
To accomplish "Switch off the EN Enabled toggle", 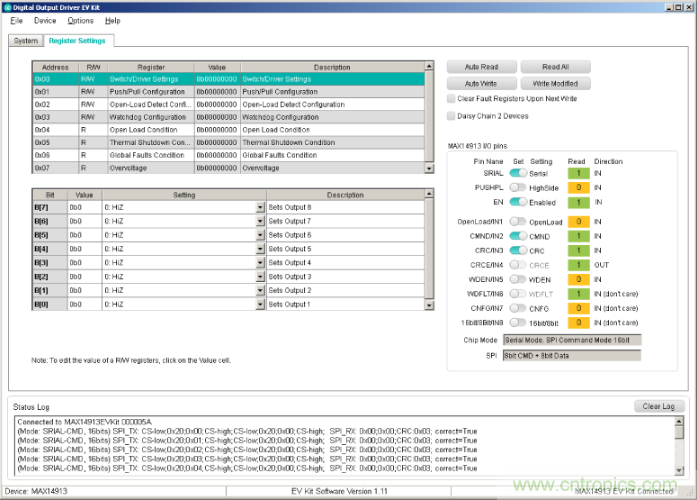I will 518,202.
